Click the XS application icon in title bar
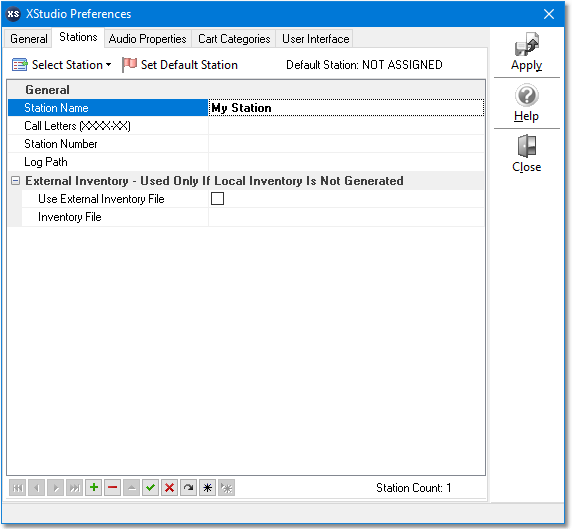Image resolution: width=572 pixels, height=531 pixels. point(13,14)
